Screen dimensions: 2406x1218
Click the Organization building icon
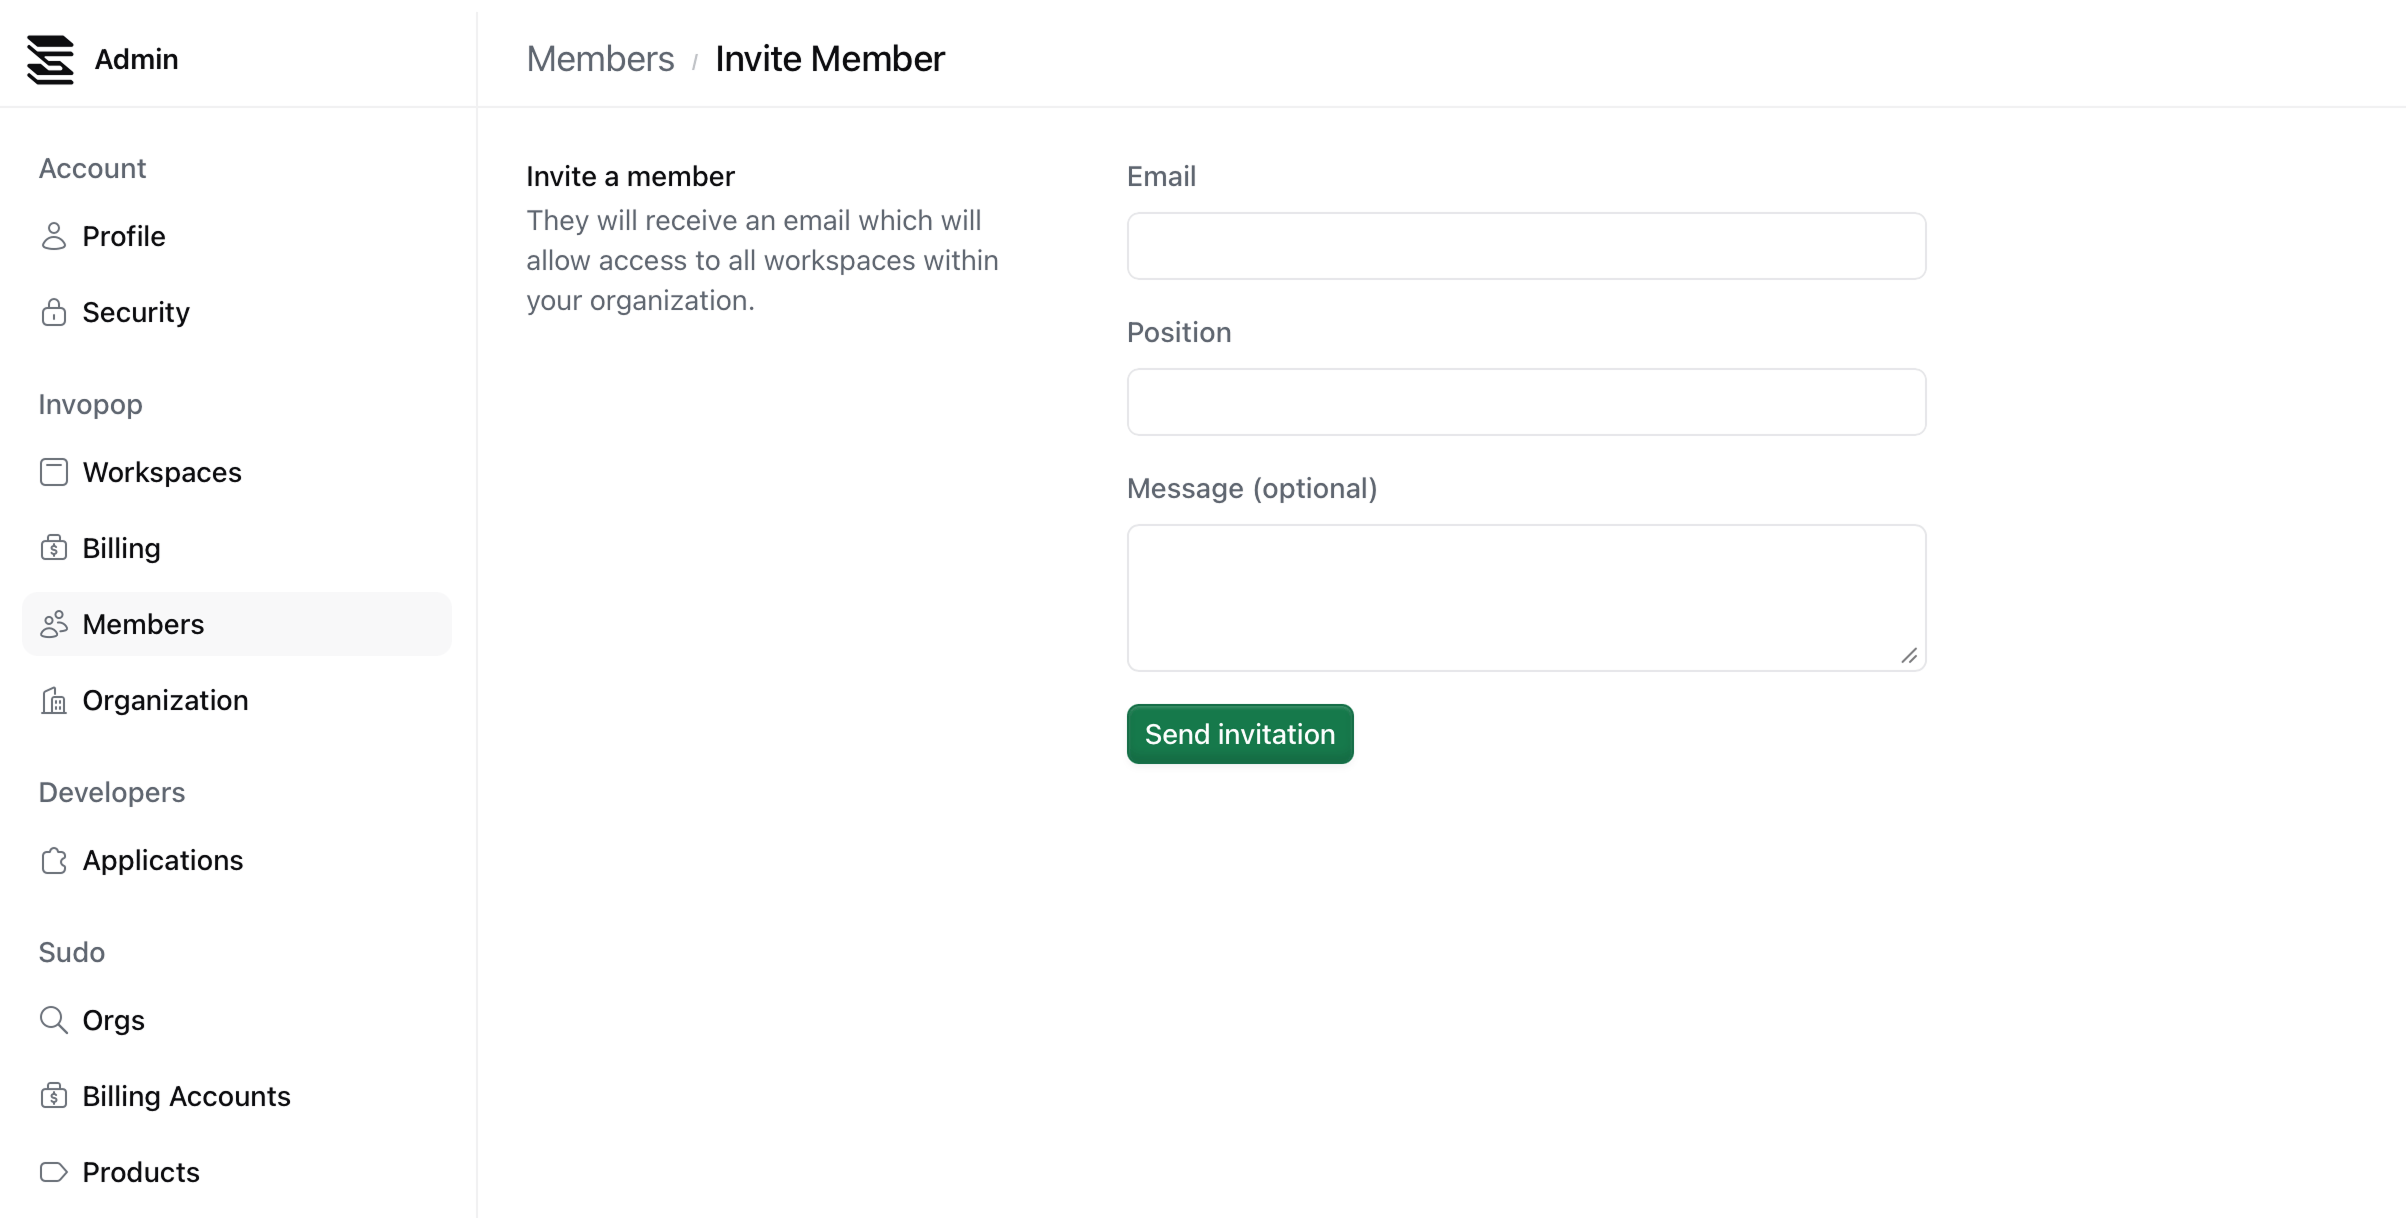(x=54, y=700)
